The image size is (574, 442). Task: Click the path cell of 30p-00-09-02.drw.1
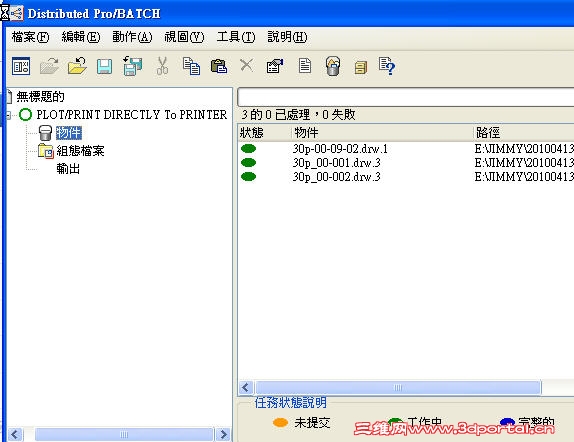524,149
